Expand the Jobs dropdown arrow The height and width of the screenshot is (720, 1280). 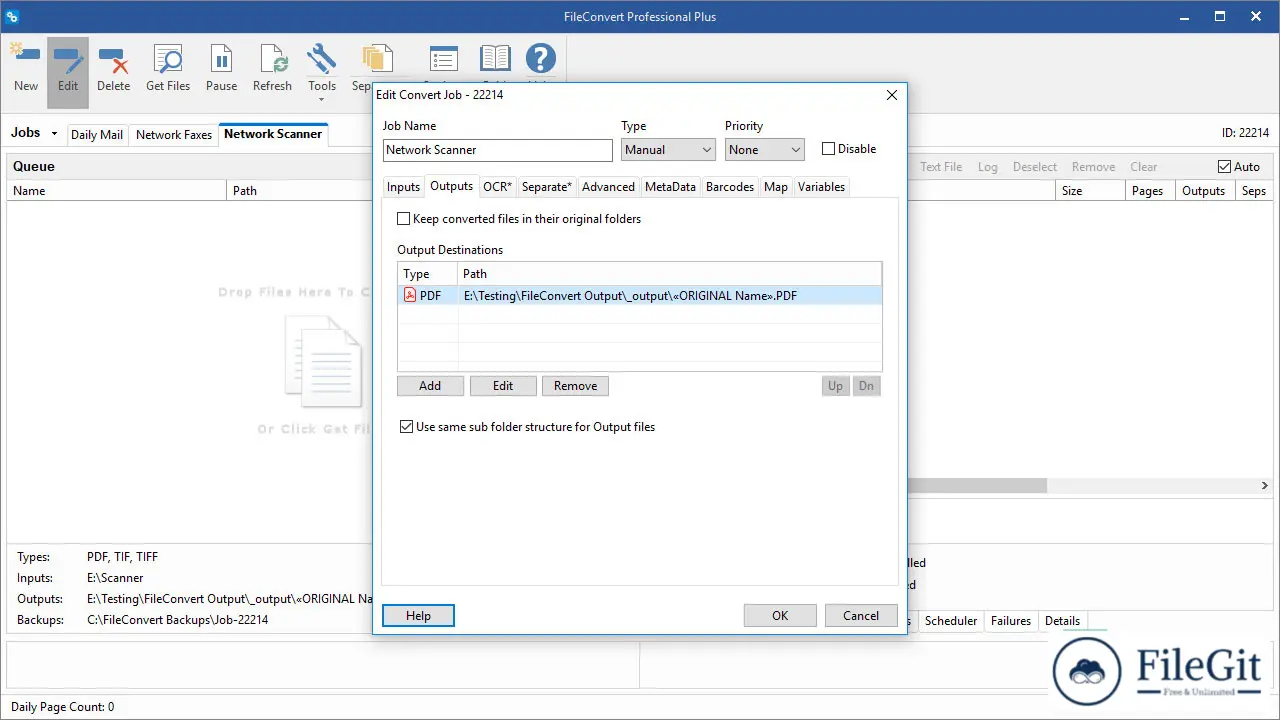[54, 134]
